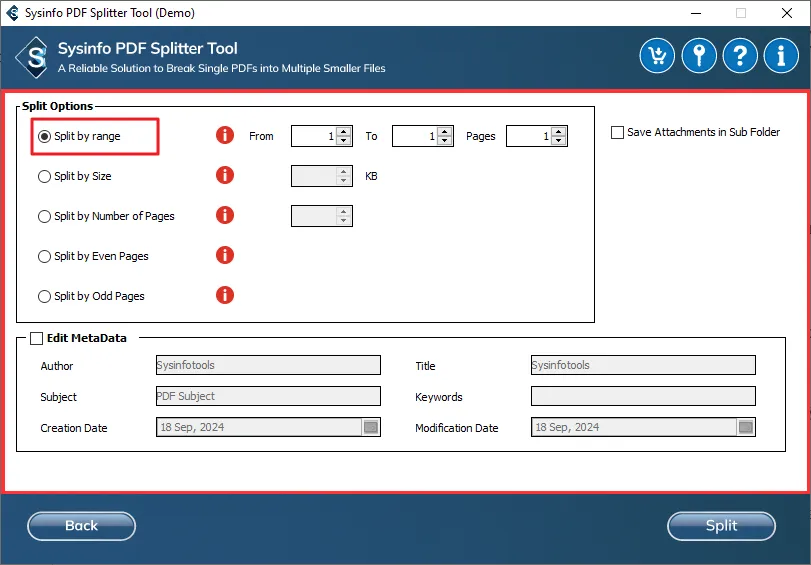Click the question mark help icon
The height and width of the screenshot is (565, 811).
[740, 55]
